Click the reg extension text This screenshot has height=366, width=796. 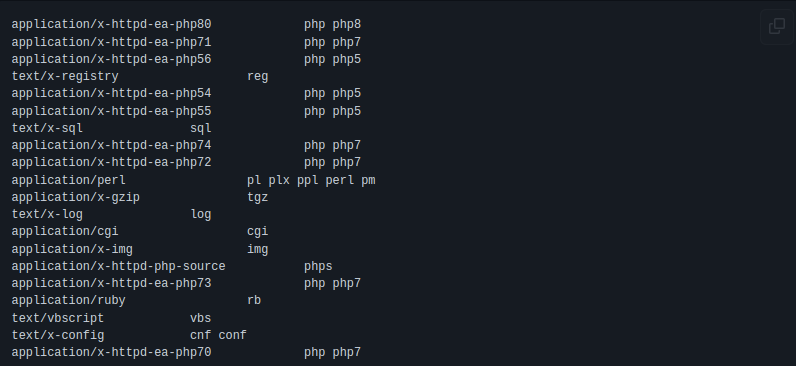coord(257,77)
